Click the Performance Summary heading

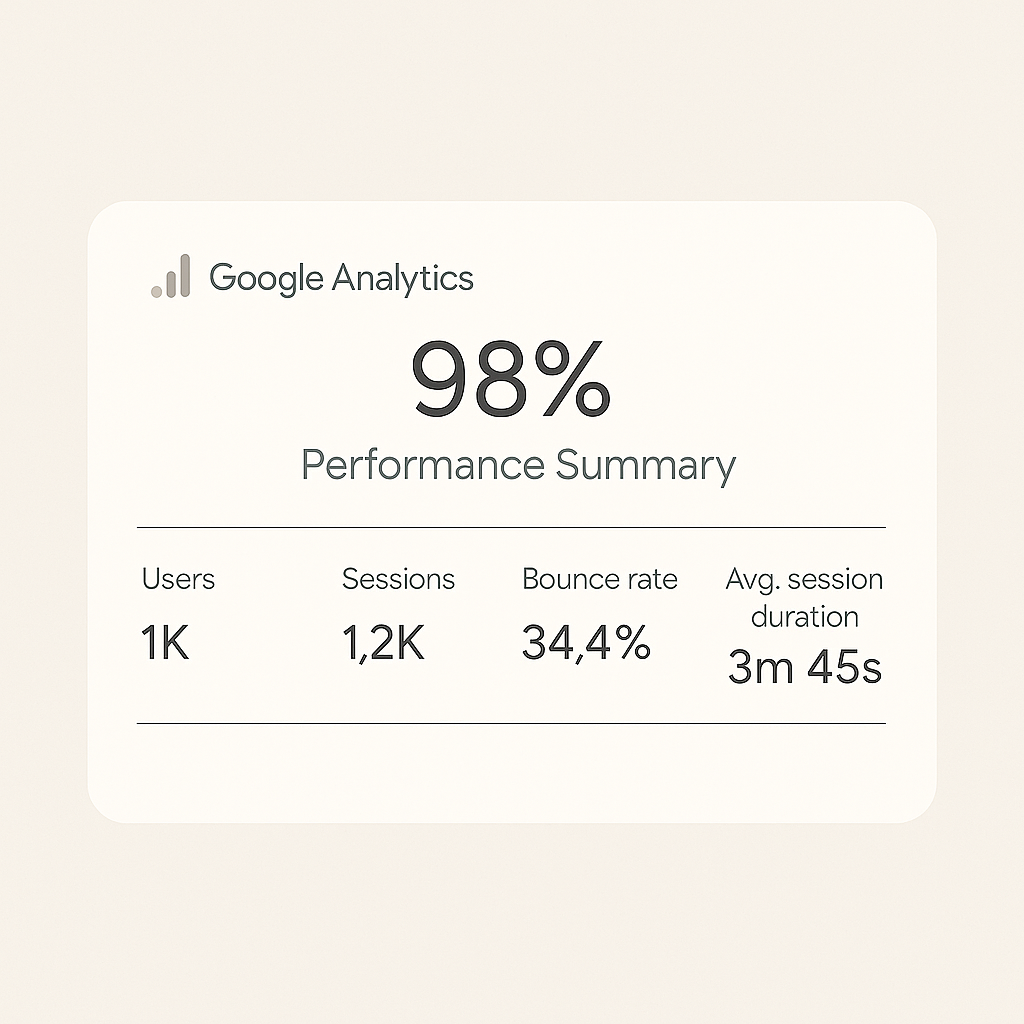(x=519, y=466)
